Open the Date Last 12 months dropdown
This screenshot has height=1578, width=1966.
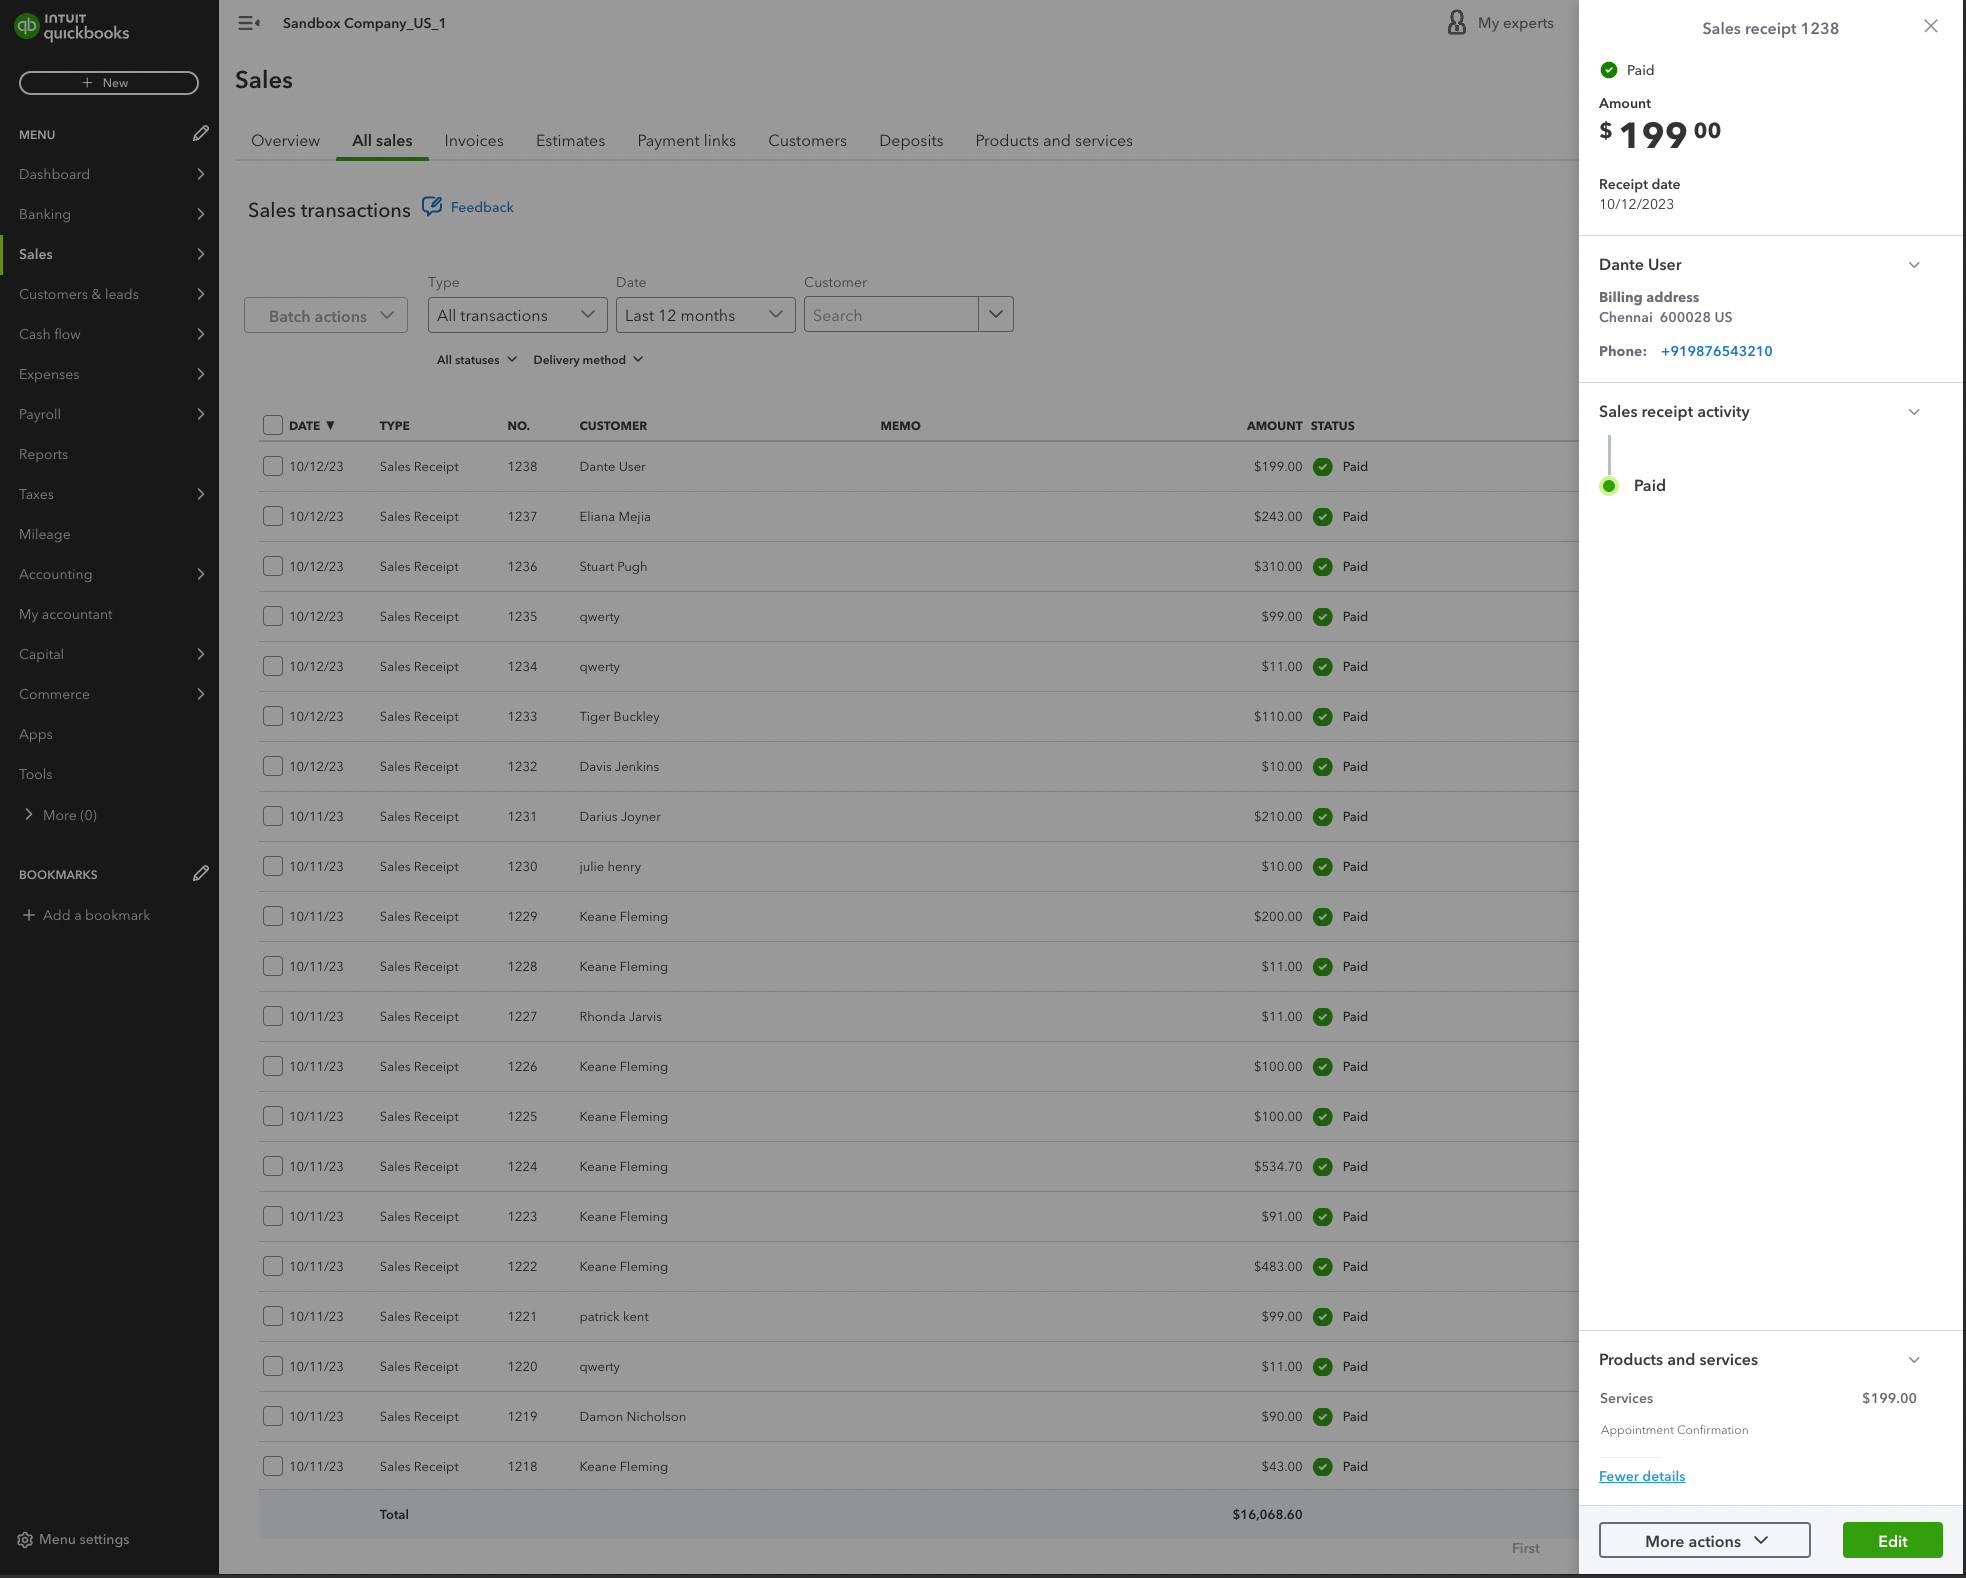coord(705,315)
